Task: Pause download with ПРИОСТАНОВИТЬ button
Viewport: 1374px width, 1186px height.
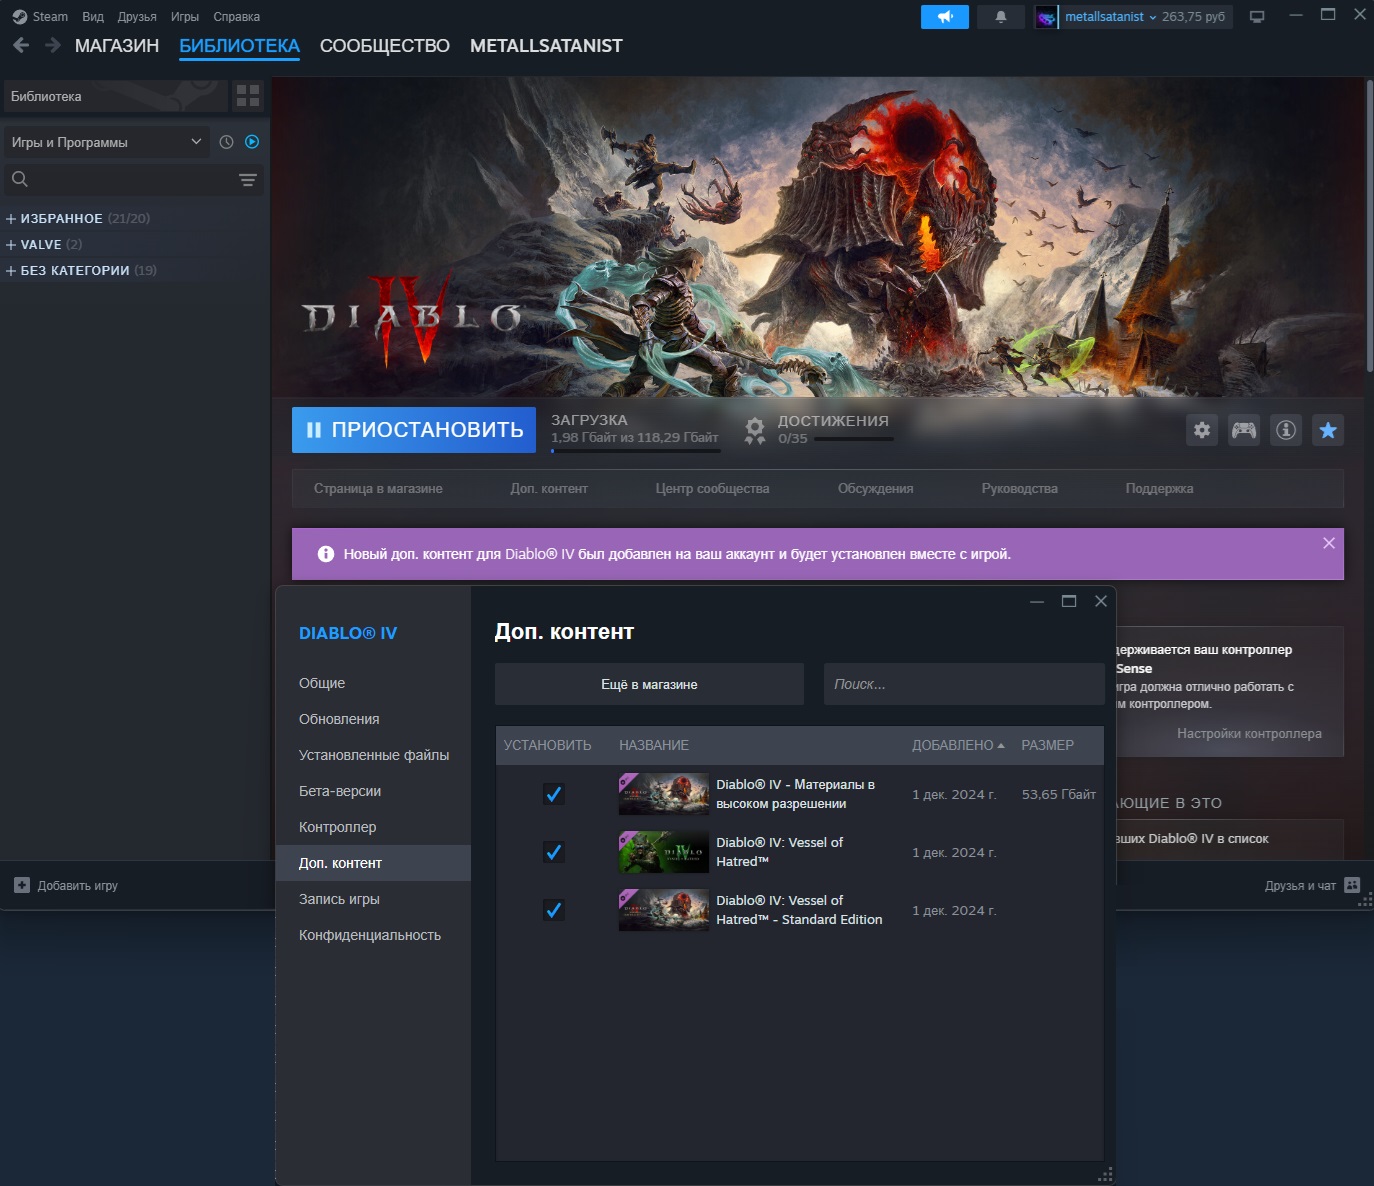Action: click(414, 430)
